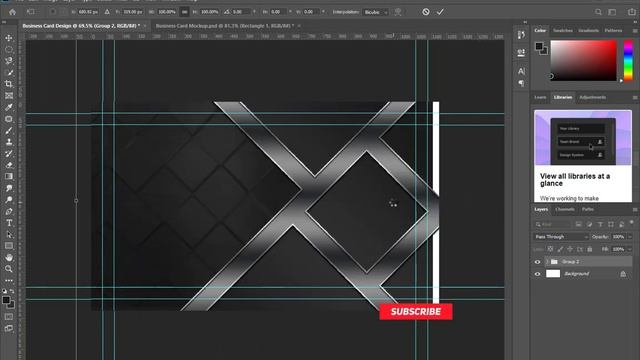Select the Path Selection tool
Screen dimensions: 640x360
pyautogui.click(x=9, y=235)
